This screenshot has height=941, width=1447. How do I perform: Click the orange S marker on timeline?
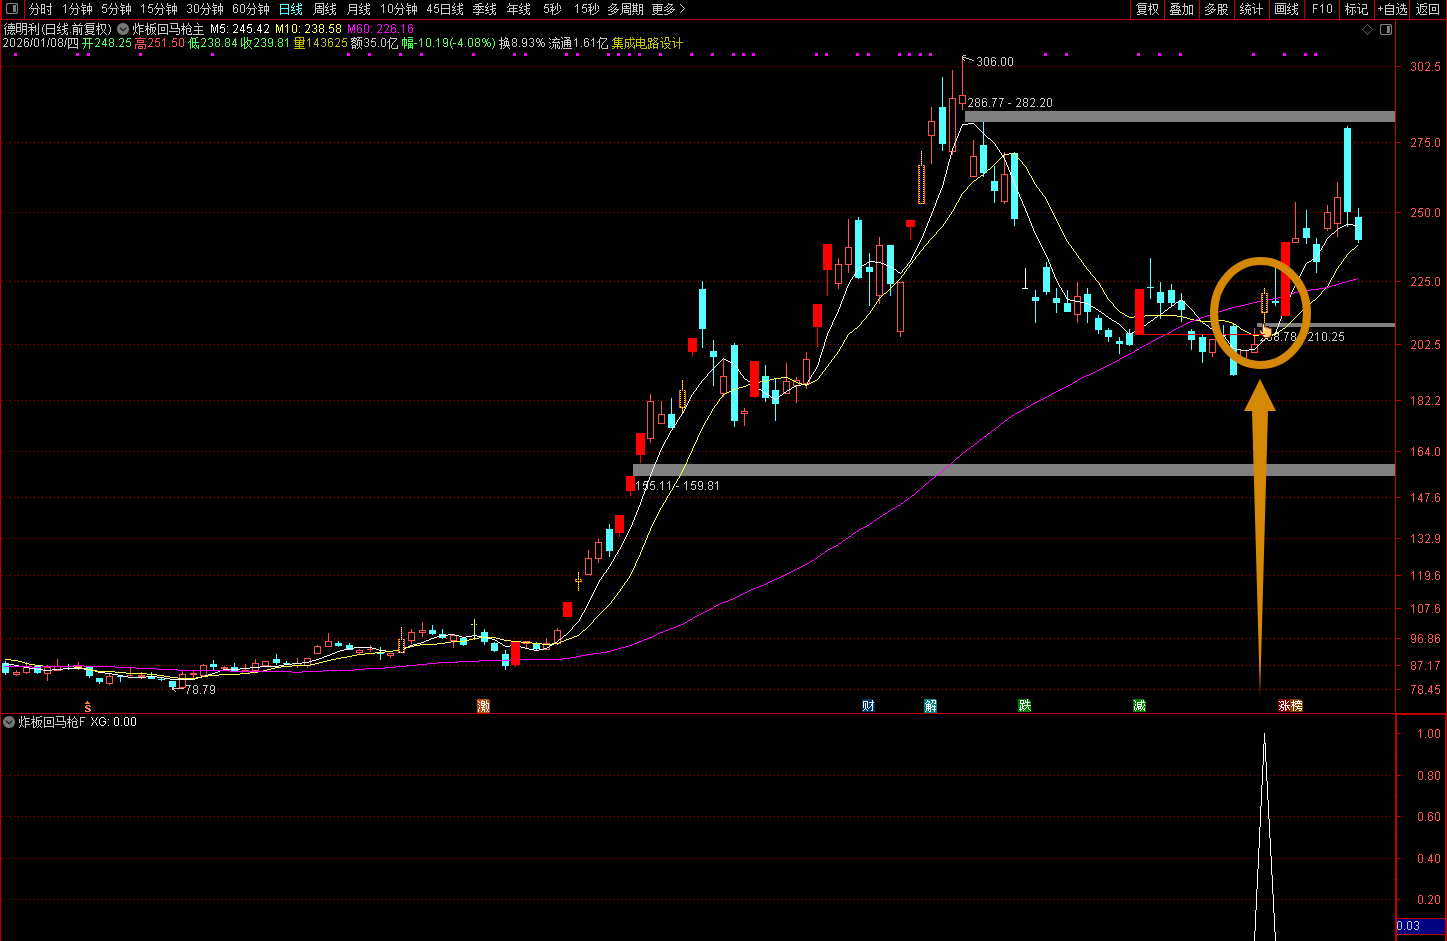[88, 706]
